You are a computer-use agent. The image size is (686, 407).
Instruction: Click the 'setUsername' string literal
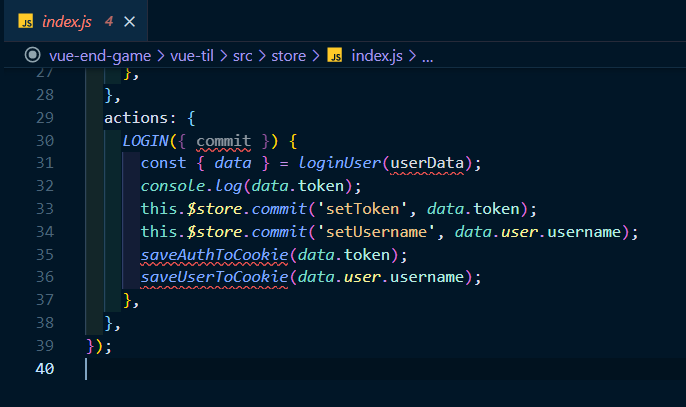point(376,232)
